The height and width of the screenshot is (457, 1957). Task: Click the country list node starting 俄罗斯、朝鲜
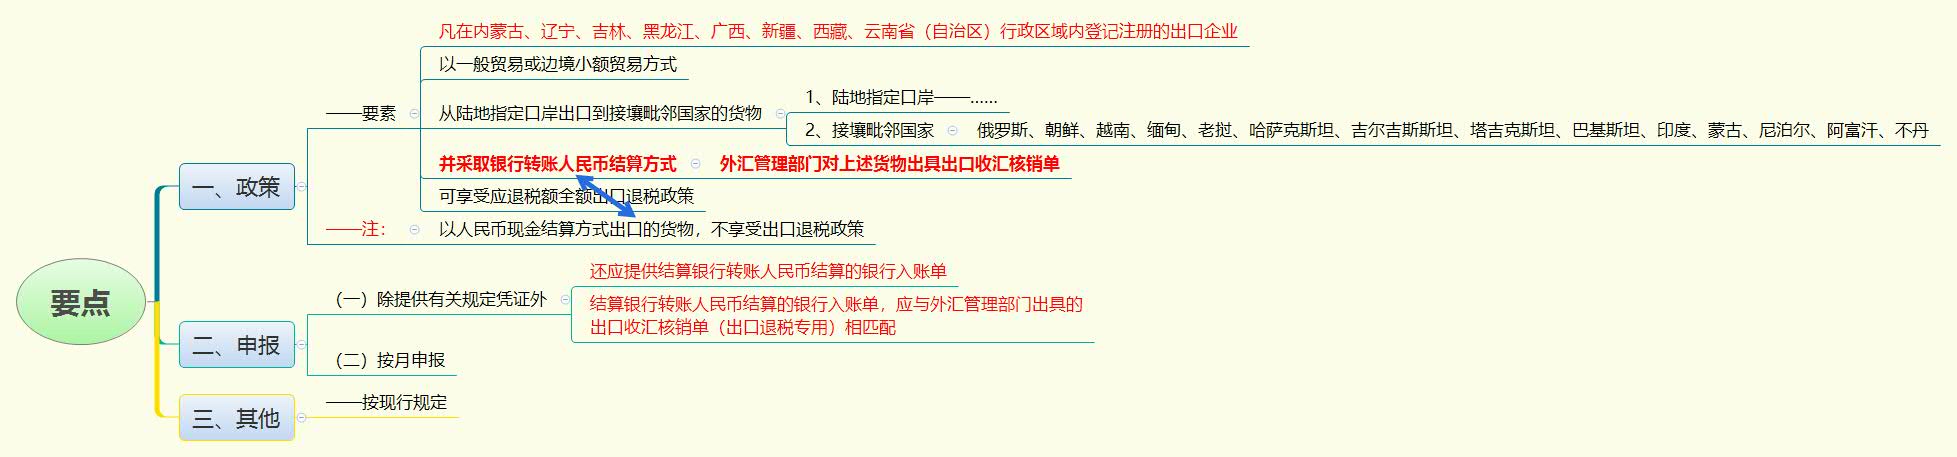tap(1452, 130)
